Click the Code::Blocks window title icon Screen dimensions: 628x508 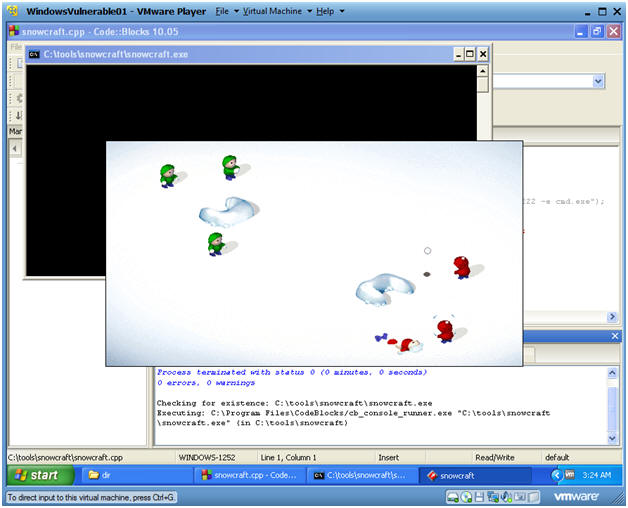[14, 31]
